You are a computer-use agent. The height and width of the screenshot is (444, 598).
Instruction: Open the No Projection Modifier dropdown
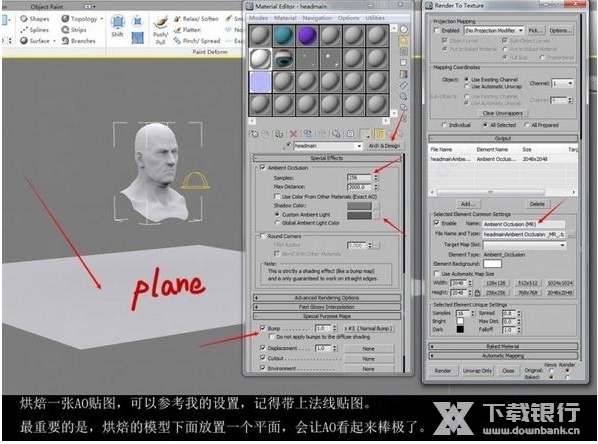pos(521,30)
